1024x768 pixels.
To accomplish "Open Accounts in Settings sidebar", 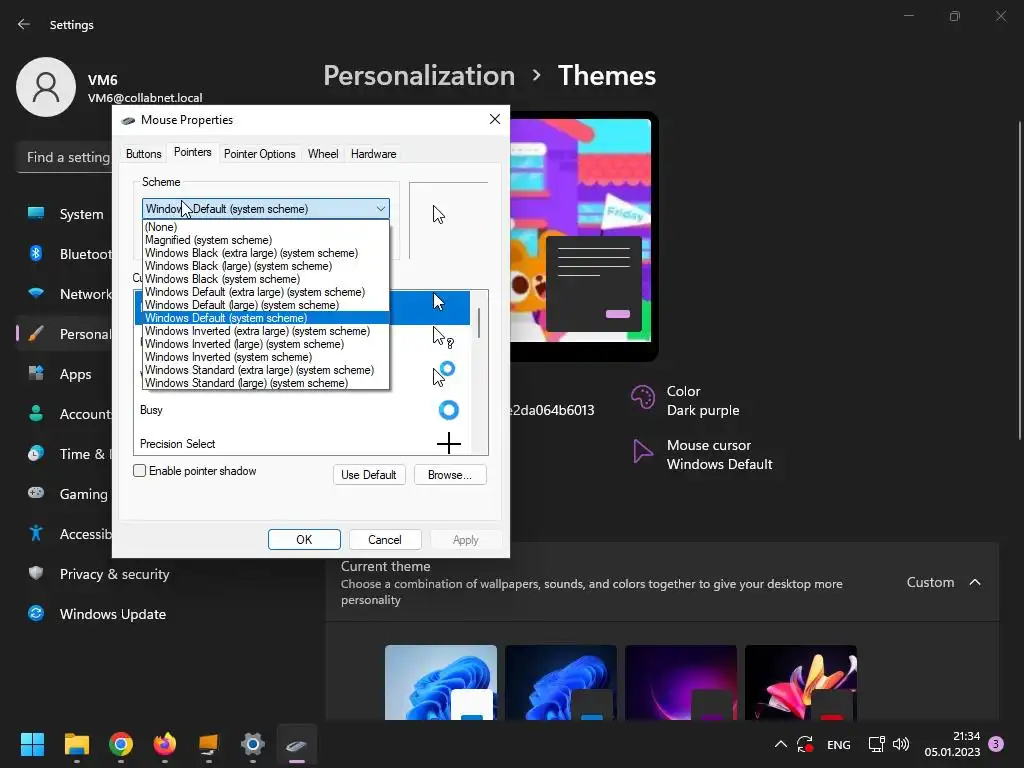I will point(65,414).
